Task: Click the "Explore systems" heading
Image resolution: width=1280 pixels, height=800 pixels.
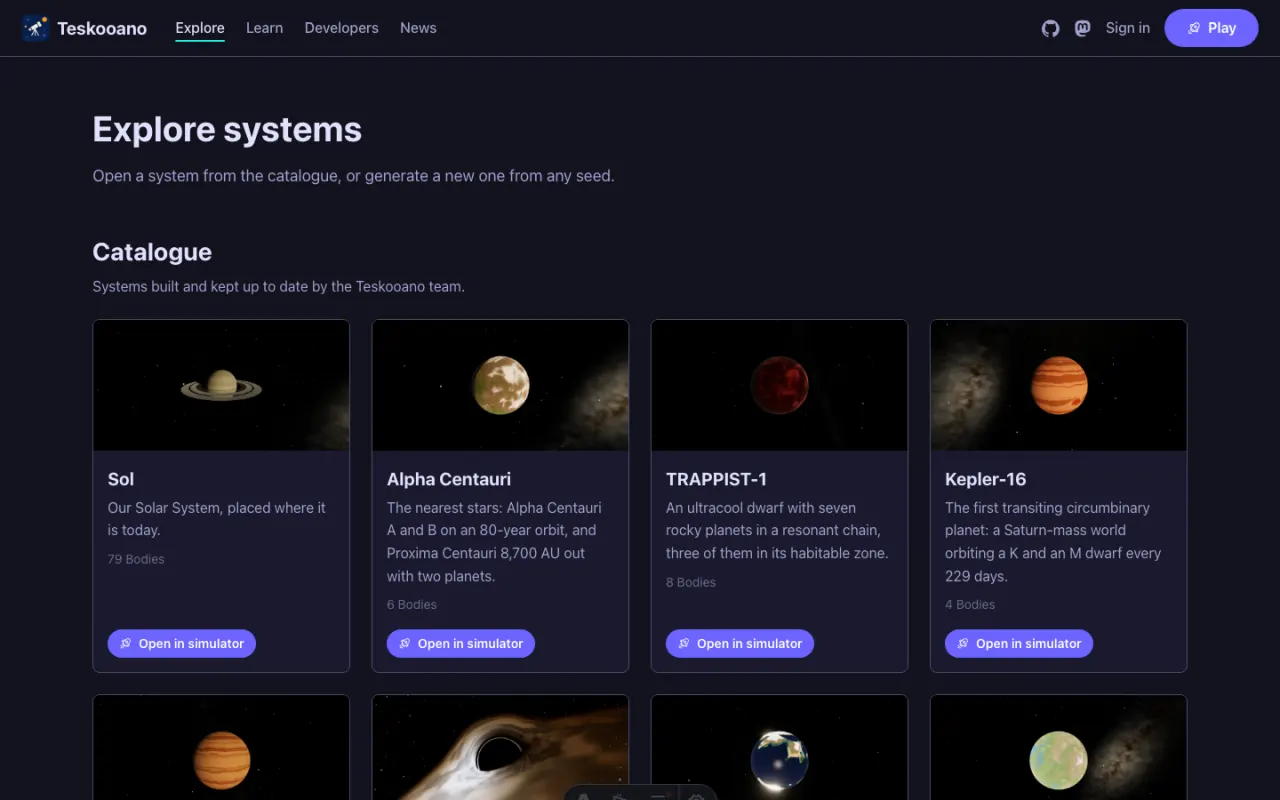Action: coord(227,130)
